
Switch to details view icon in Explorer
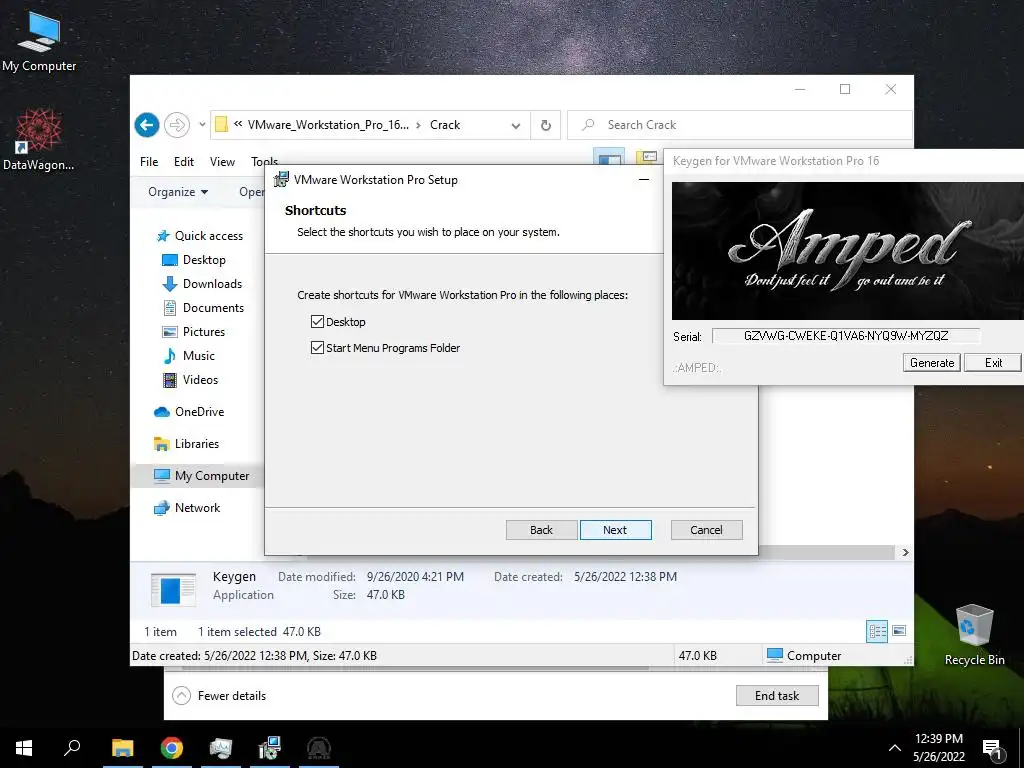877,631
